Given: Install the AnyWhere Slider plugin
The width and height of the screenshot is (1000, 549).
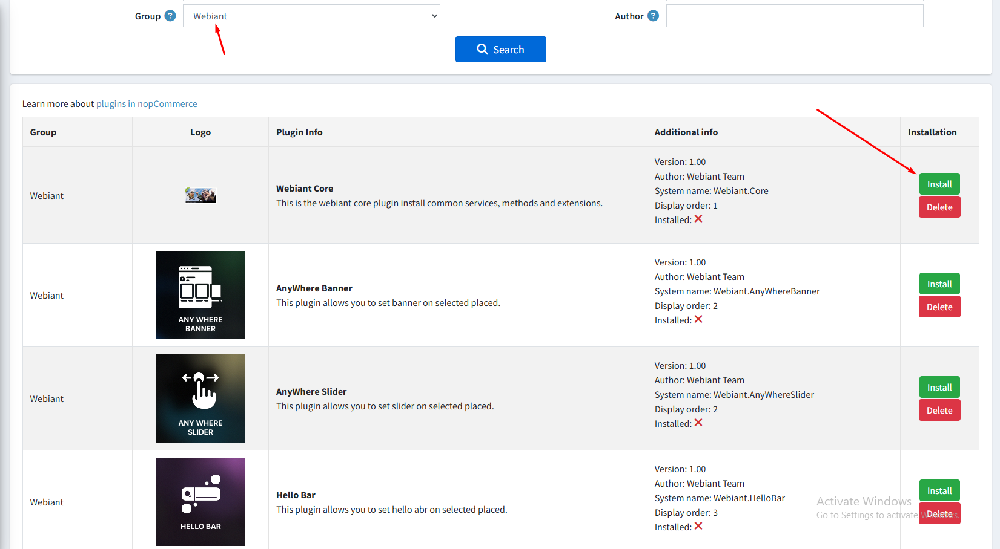Looking at the screenshot, I should tap(939, 387).
